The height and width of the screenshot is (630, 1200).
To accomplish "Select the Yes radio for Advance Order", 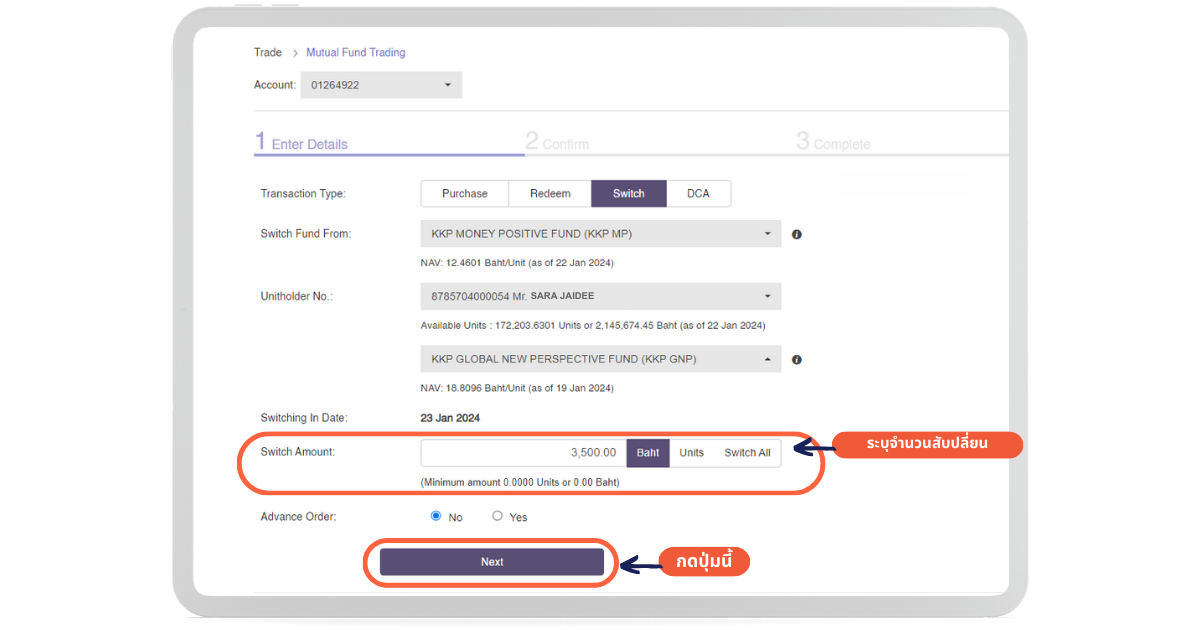I will point(497,516).
